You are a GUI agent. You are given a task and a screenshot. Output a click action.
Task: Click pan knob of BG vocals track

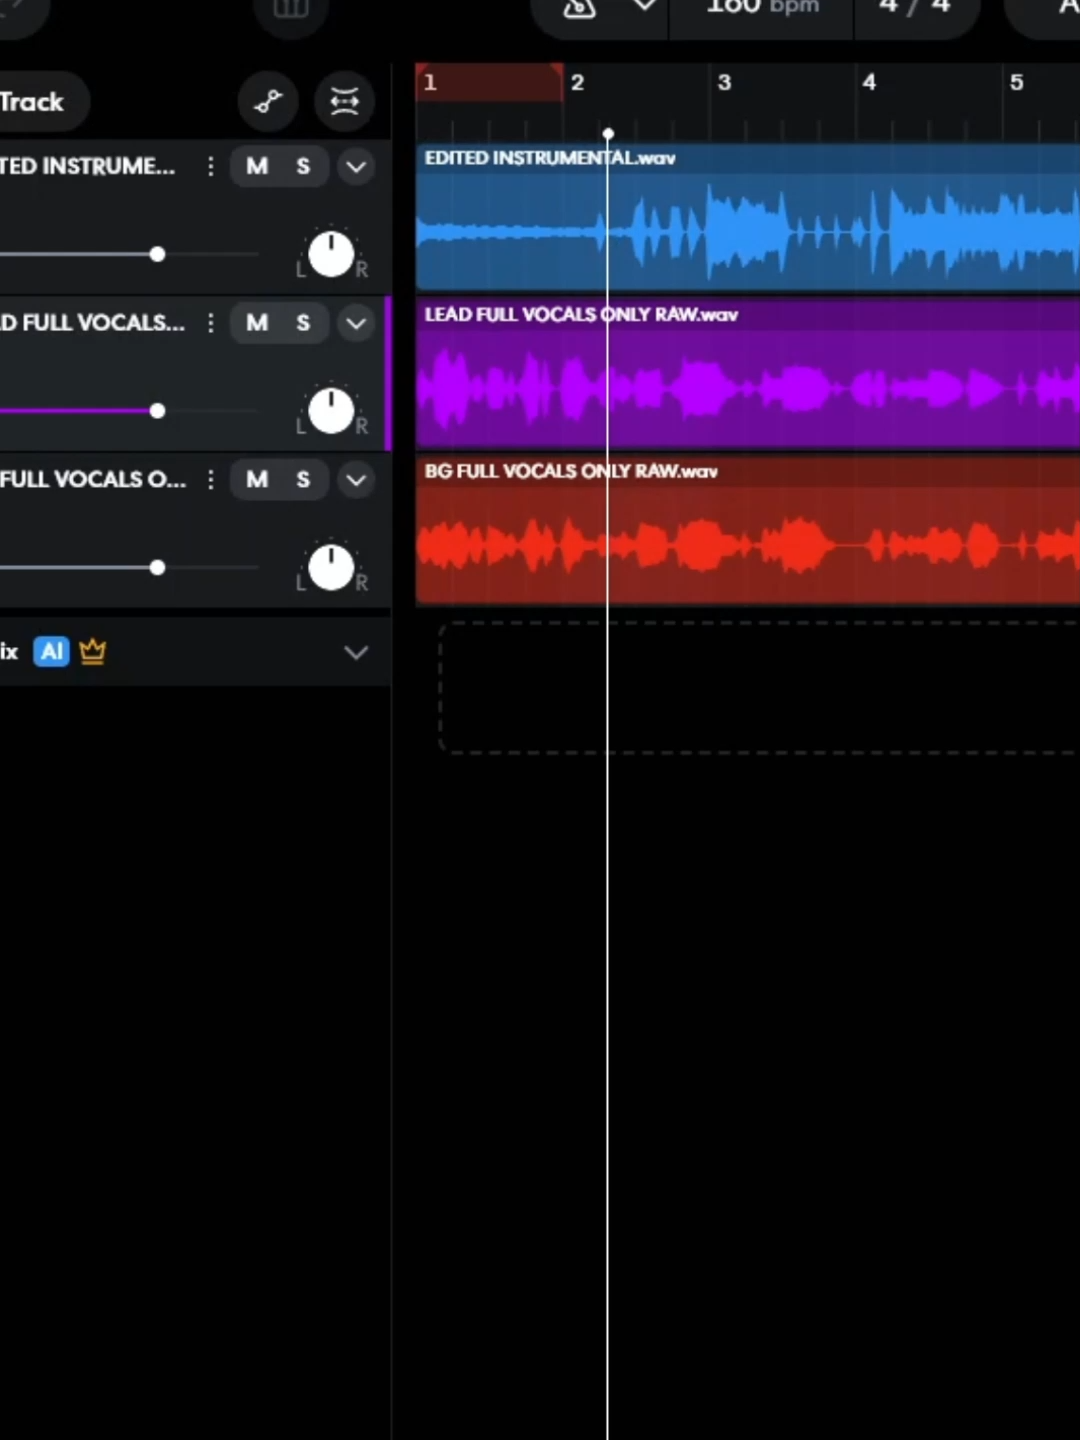click(x=331, y=567)
